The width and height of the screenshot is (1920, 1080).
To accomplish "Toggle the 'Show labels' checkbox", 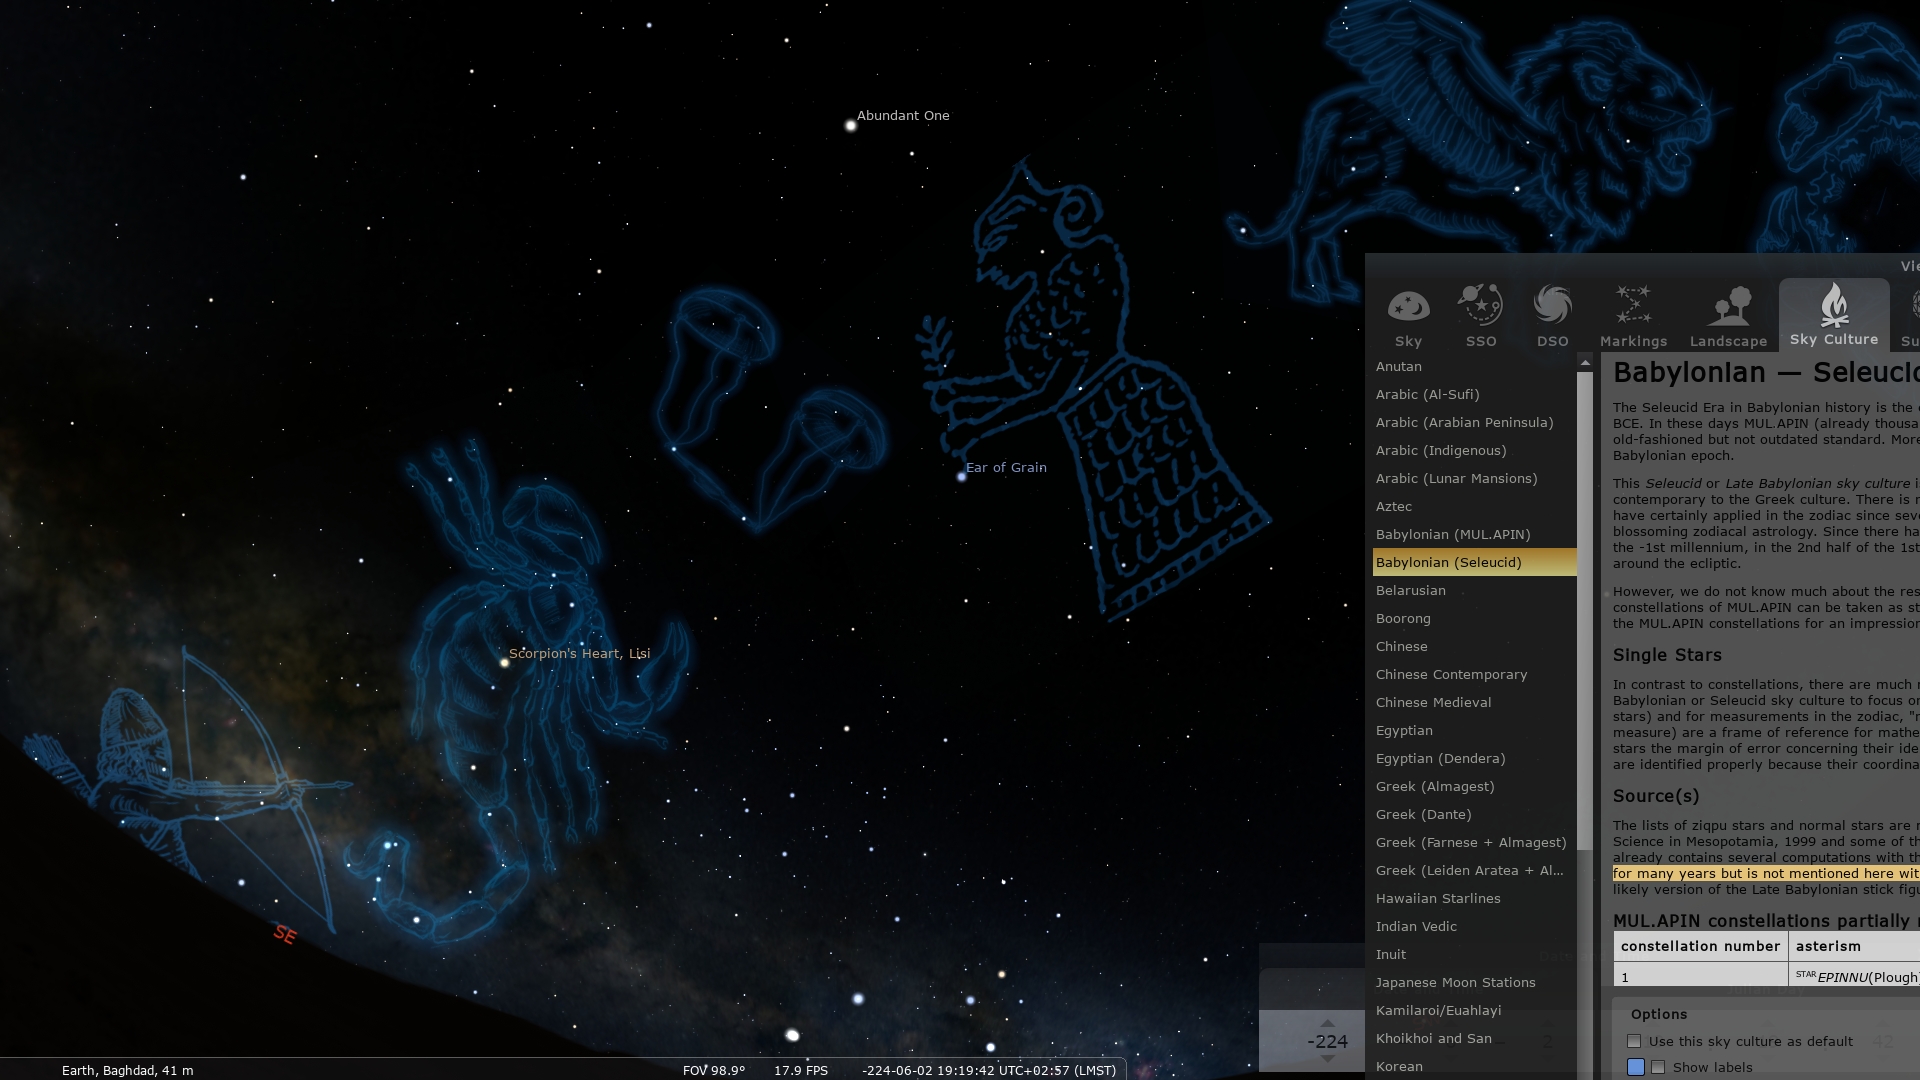I will coord(1658,1067).
